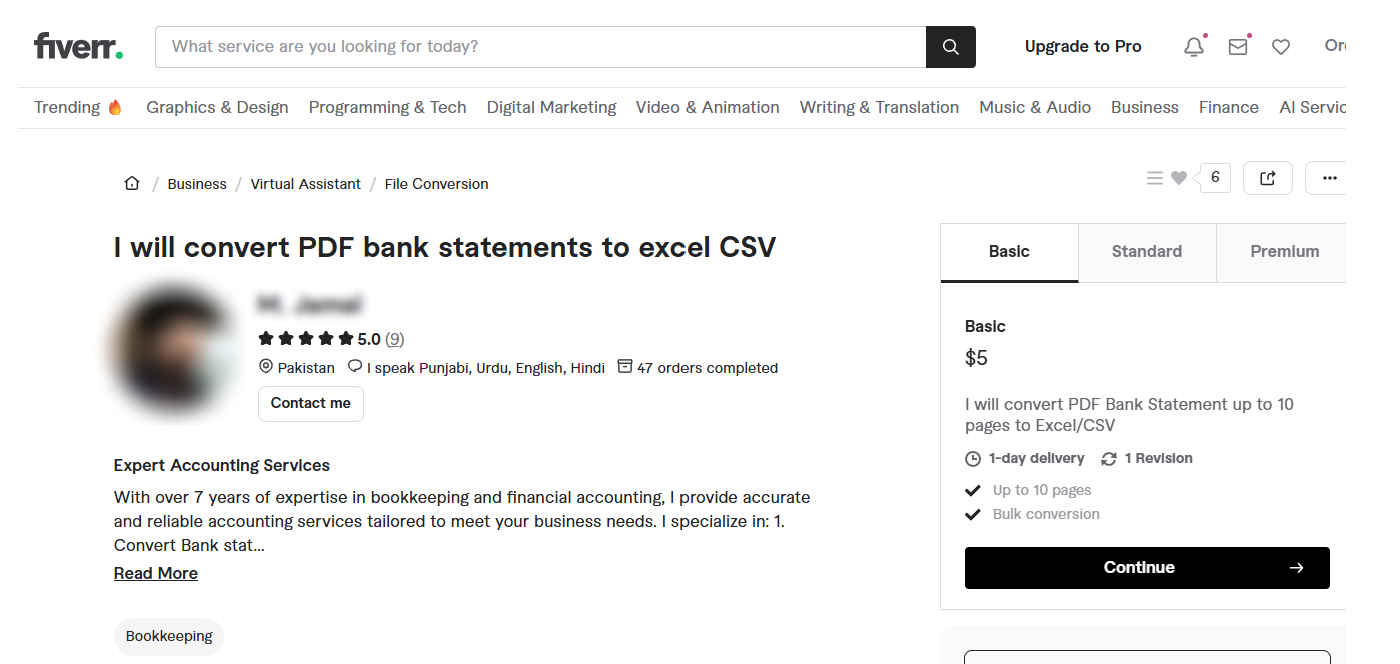Switch to the Standard pricing tab

[x=1146, y=252]
